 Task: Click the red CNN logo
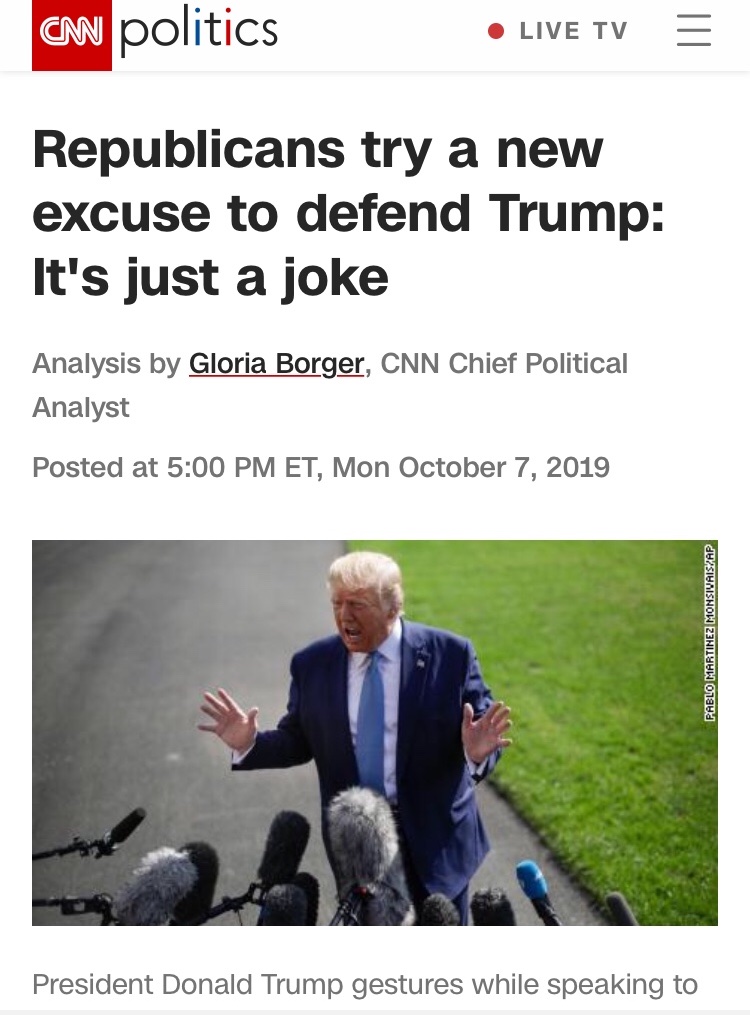72,35
